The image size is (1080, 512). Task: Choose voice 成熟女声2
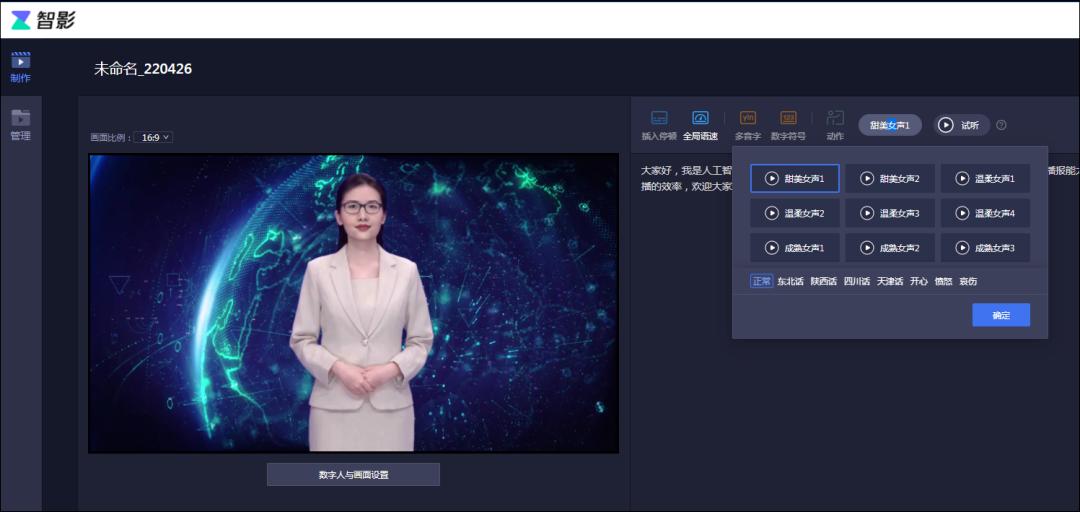pyautogui.click(x=890, y=248)
